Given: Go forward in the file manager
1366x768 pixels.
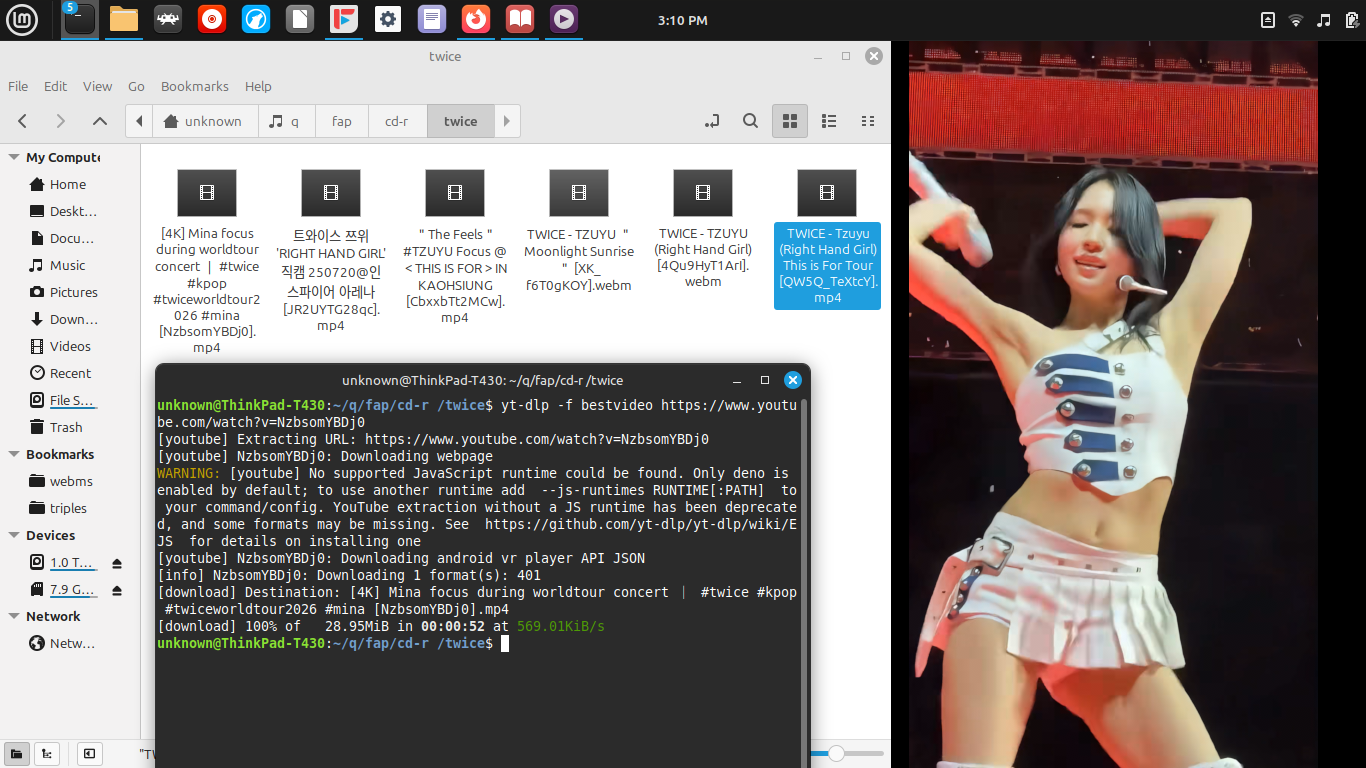Looking at the screenshot, I should (x=60, y=121).
